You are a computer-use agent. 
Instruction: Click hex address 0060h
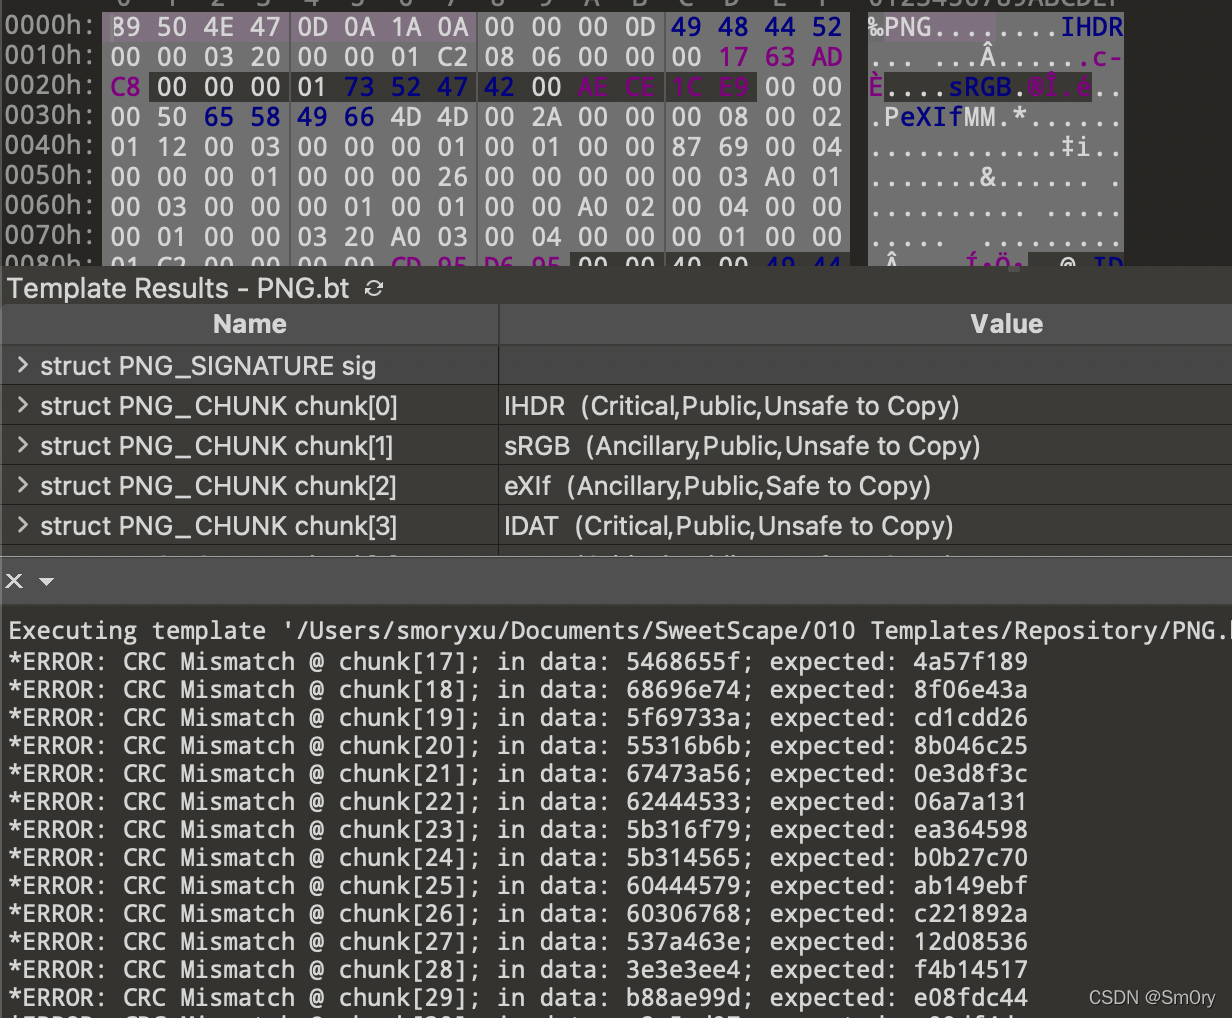(x=50, y=207)
